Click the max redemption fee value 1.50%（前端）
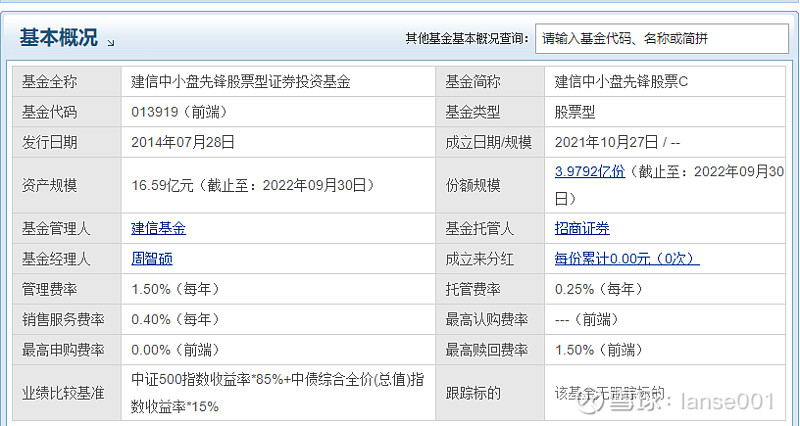 tap(599, 350)
